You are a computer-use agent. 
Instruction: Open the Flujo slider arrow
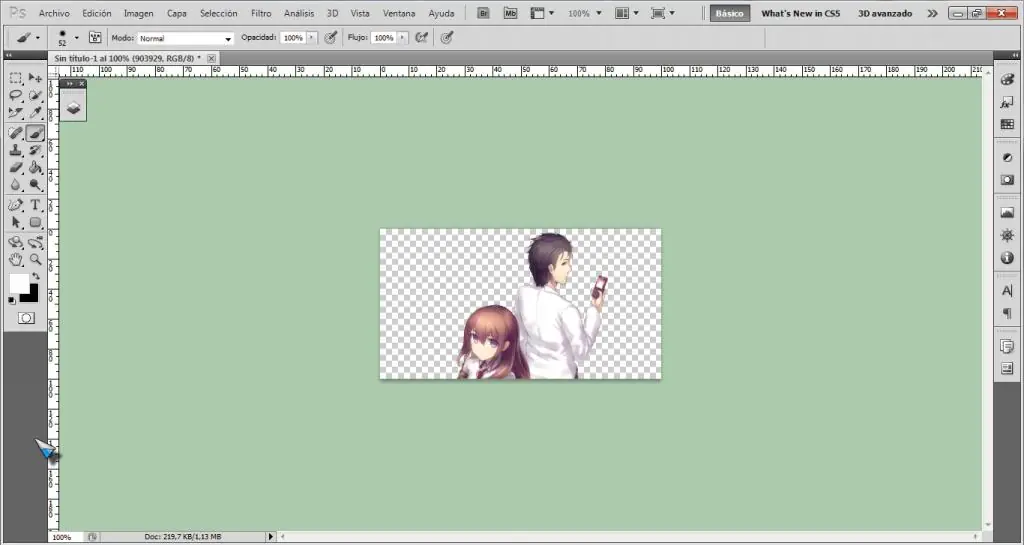[x=402, y=38]
